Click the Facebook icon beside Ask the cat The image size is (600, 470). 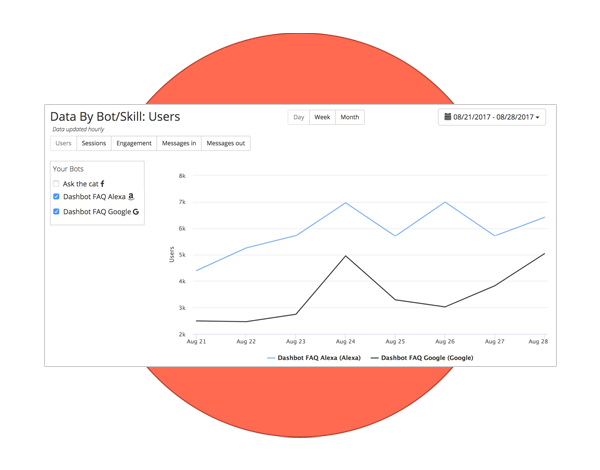pyautogui.click(x=102, y=184)
